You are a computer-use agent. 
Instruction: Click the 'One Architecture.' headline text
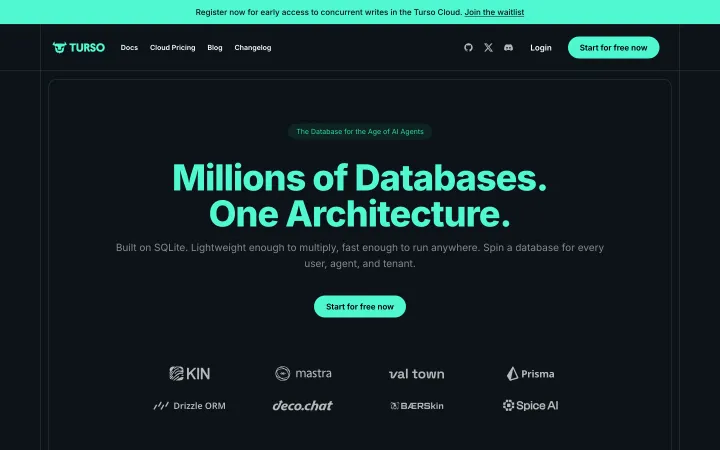(360, 214)
